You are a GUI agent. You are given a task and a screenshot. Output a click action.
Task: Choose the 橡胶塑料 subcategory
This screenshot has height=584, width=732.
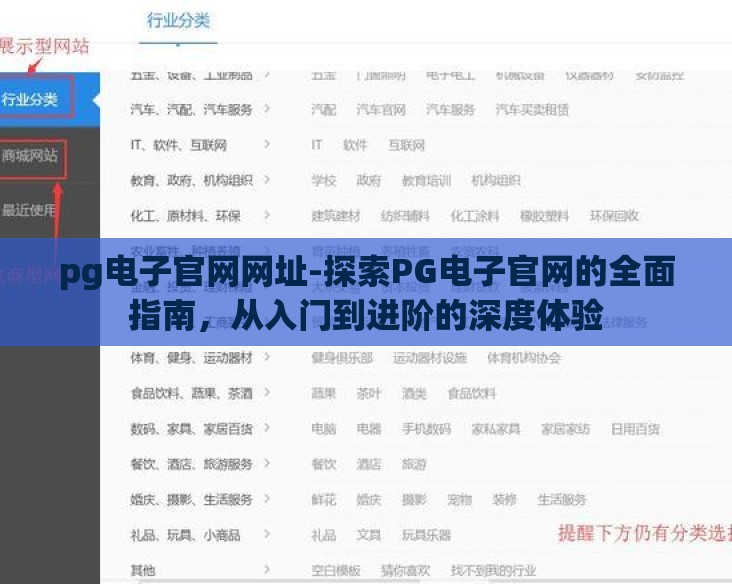point(544,216)
